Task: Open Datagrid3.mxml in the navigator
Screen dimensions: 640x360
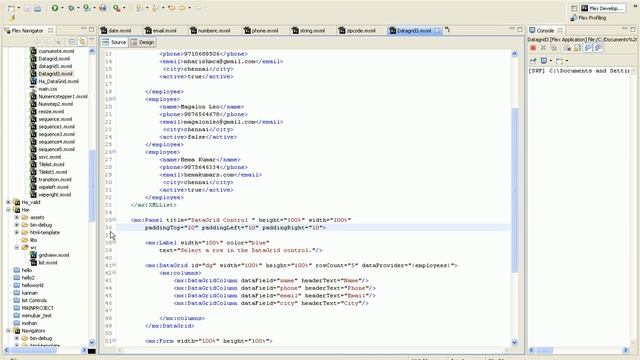Action: [x=55, y=74]
